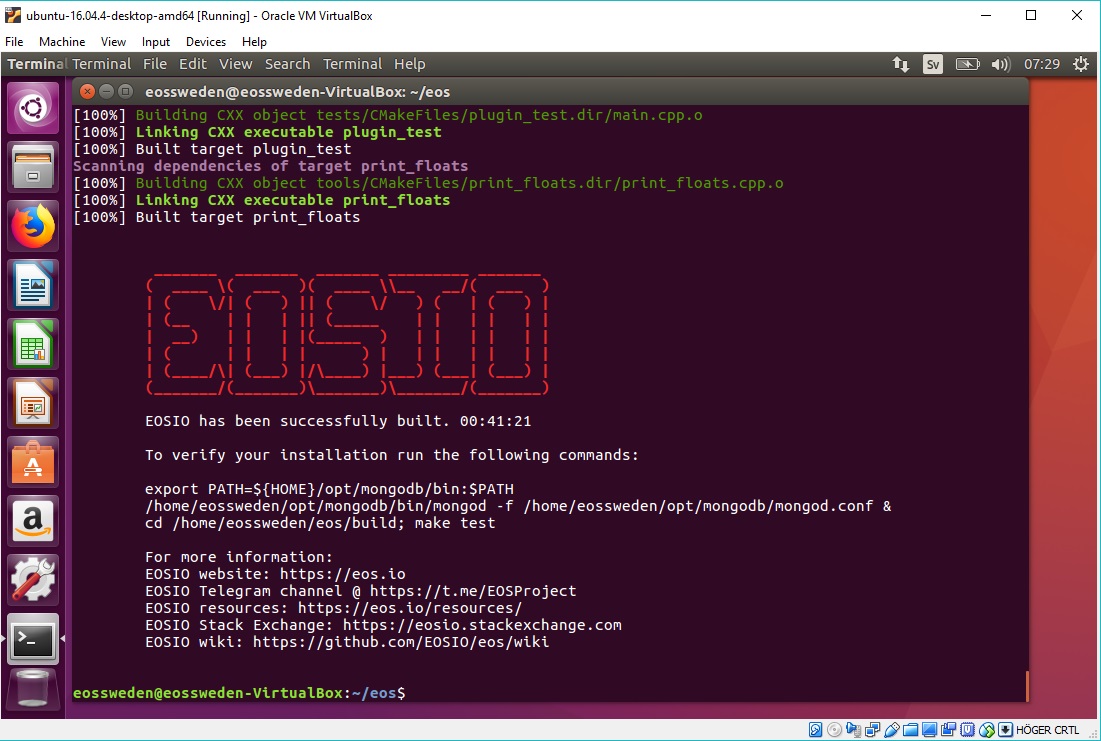
Task: Click the VirtualBox shared folders status icon
Action: point(911,730)
